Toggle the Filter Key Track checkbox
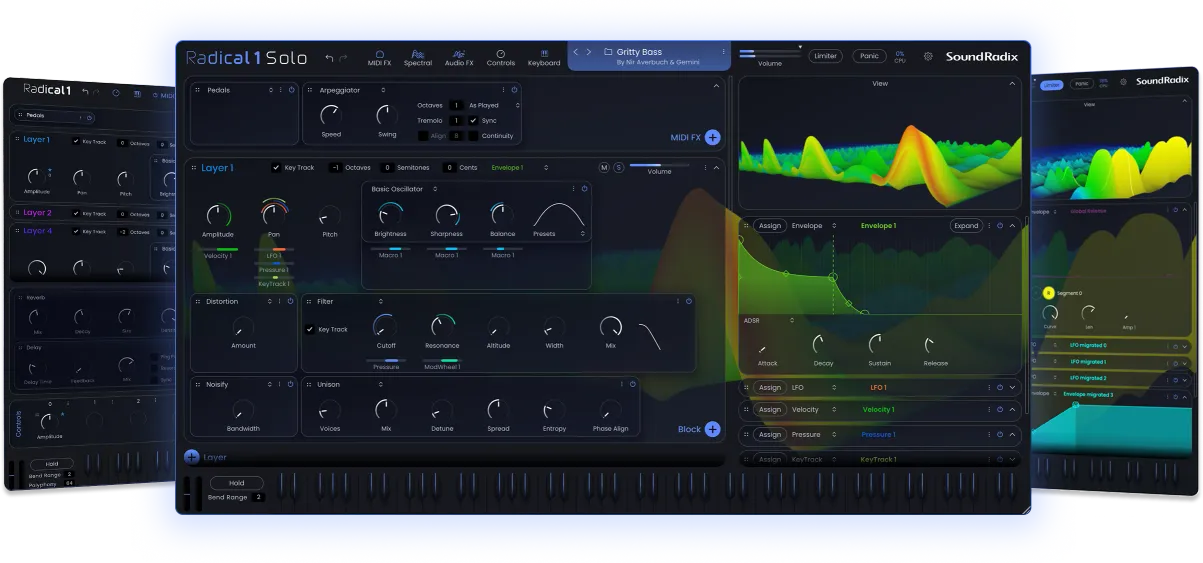Image resolution: width=1203 pixels, height=563 pixels. (x=310, y=329)
